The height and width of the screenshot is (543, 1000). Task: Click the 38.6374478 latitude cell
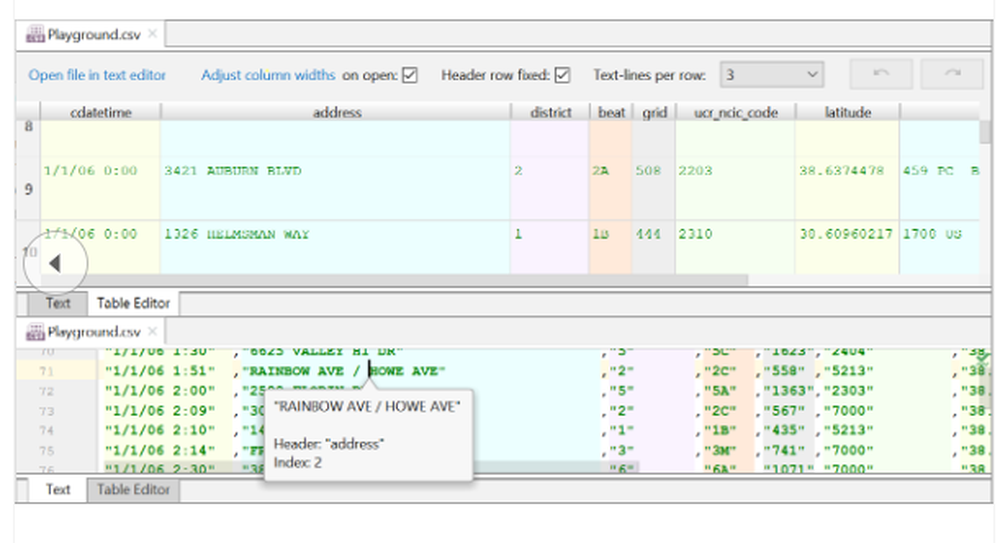[x=848, y=189]
